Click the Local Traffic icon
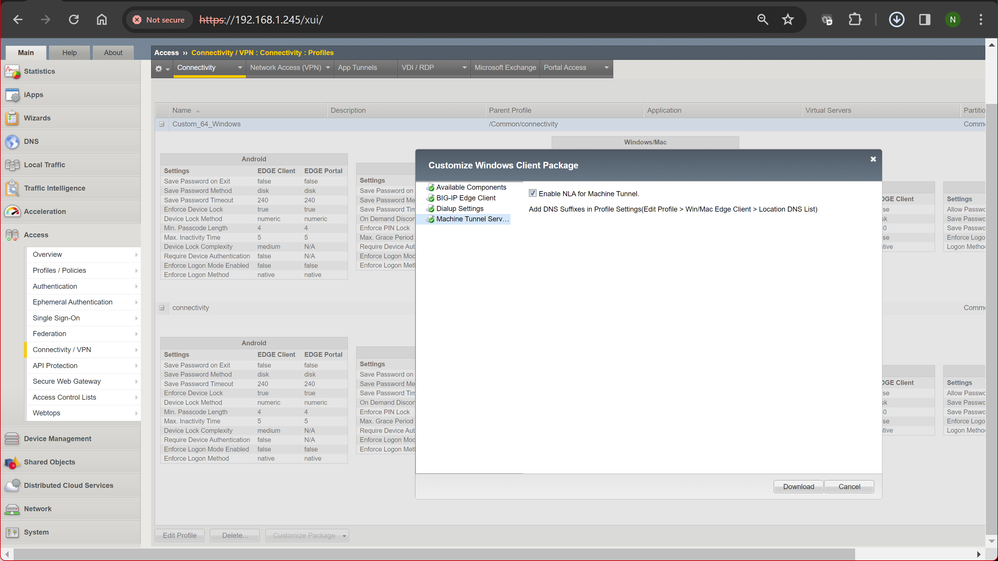 pos(12,165)
